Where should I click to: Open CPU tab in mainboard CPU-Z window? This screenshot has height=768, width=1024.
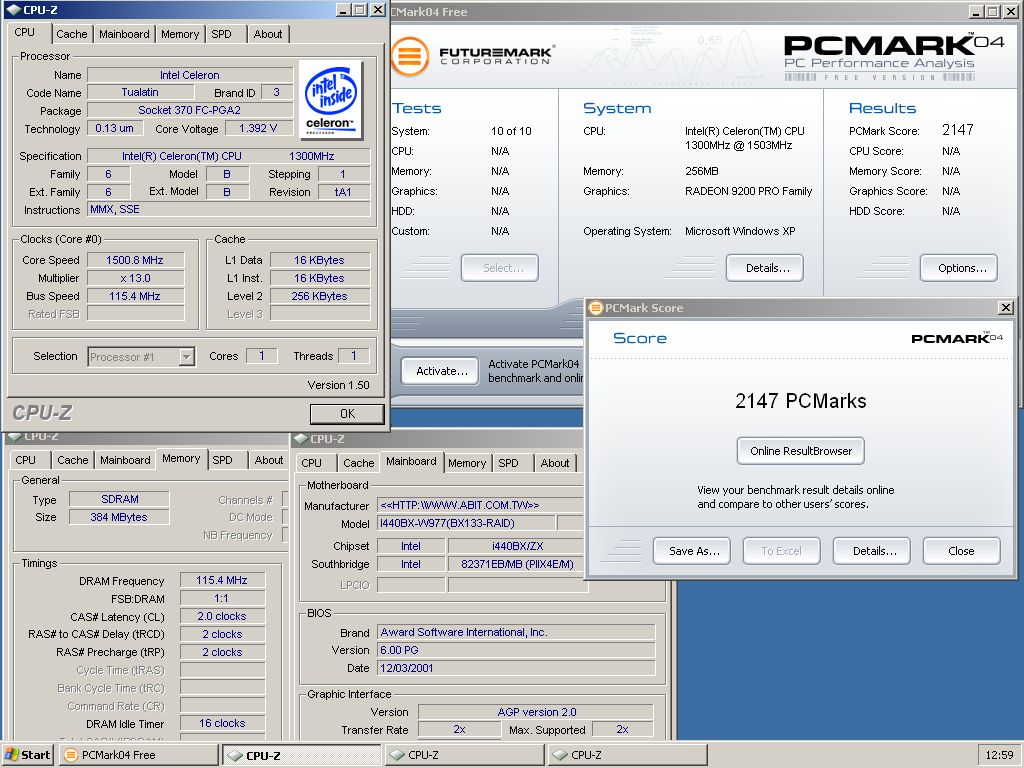(312, 462)
